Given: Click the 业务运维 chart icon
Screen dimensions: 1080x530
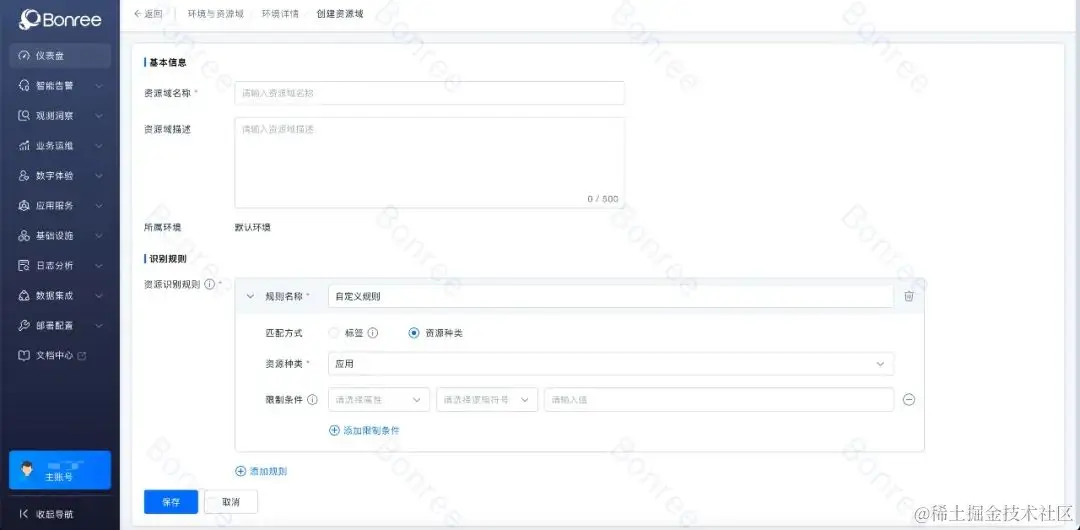Looking at the screenshot, I should point(24,146).
